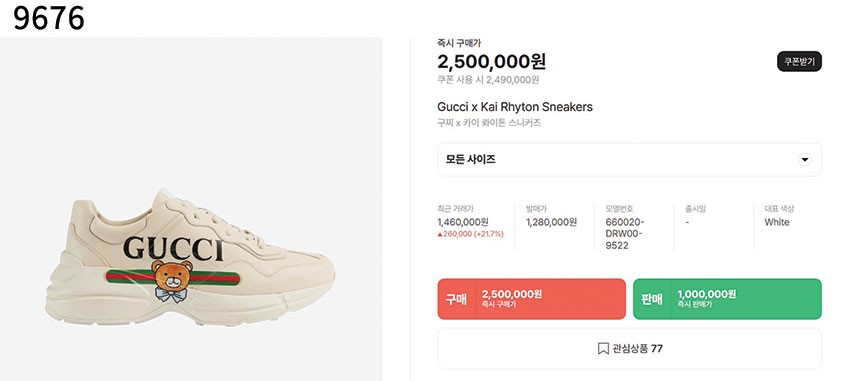Click the White 대표 색상 value

coord(777,222)
